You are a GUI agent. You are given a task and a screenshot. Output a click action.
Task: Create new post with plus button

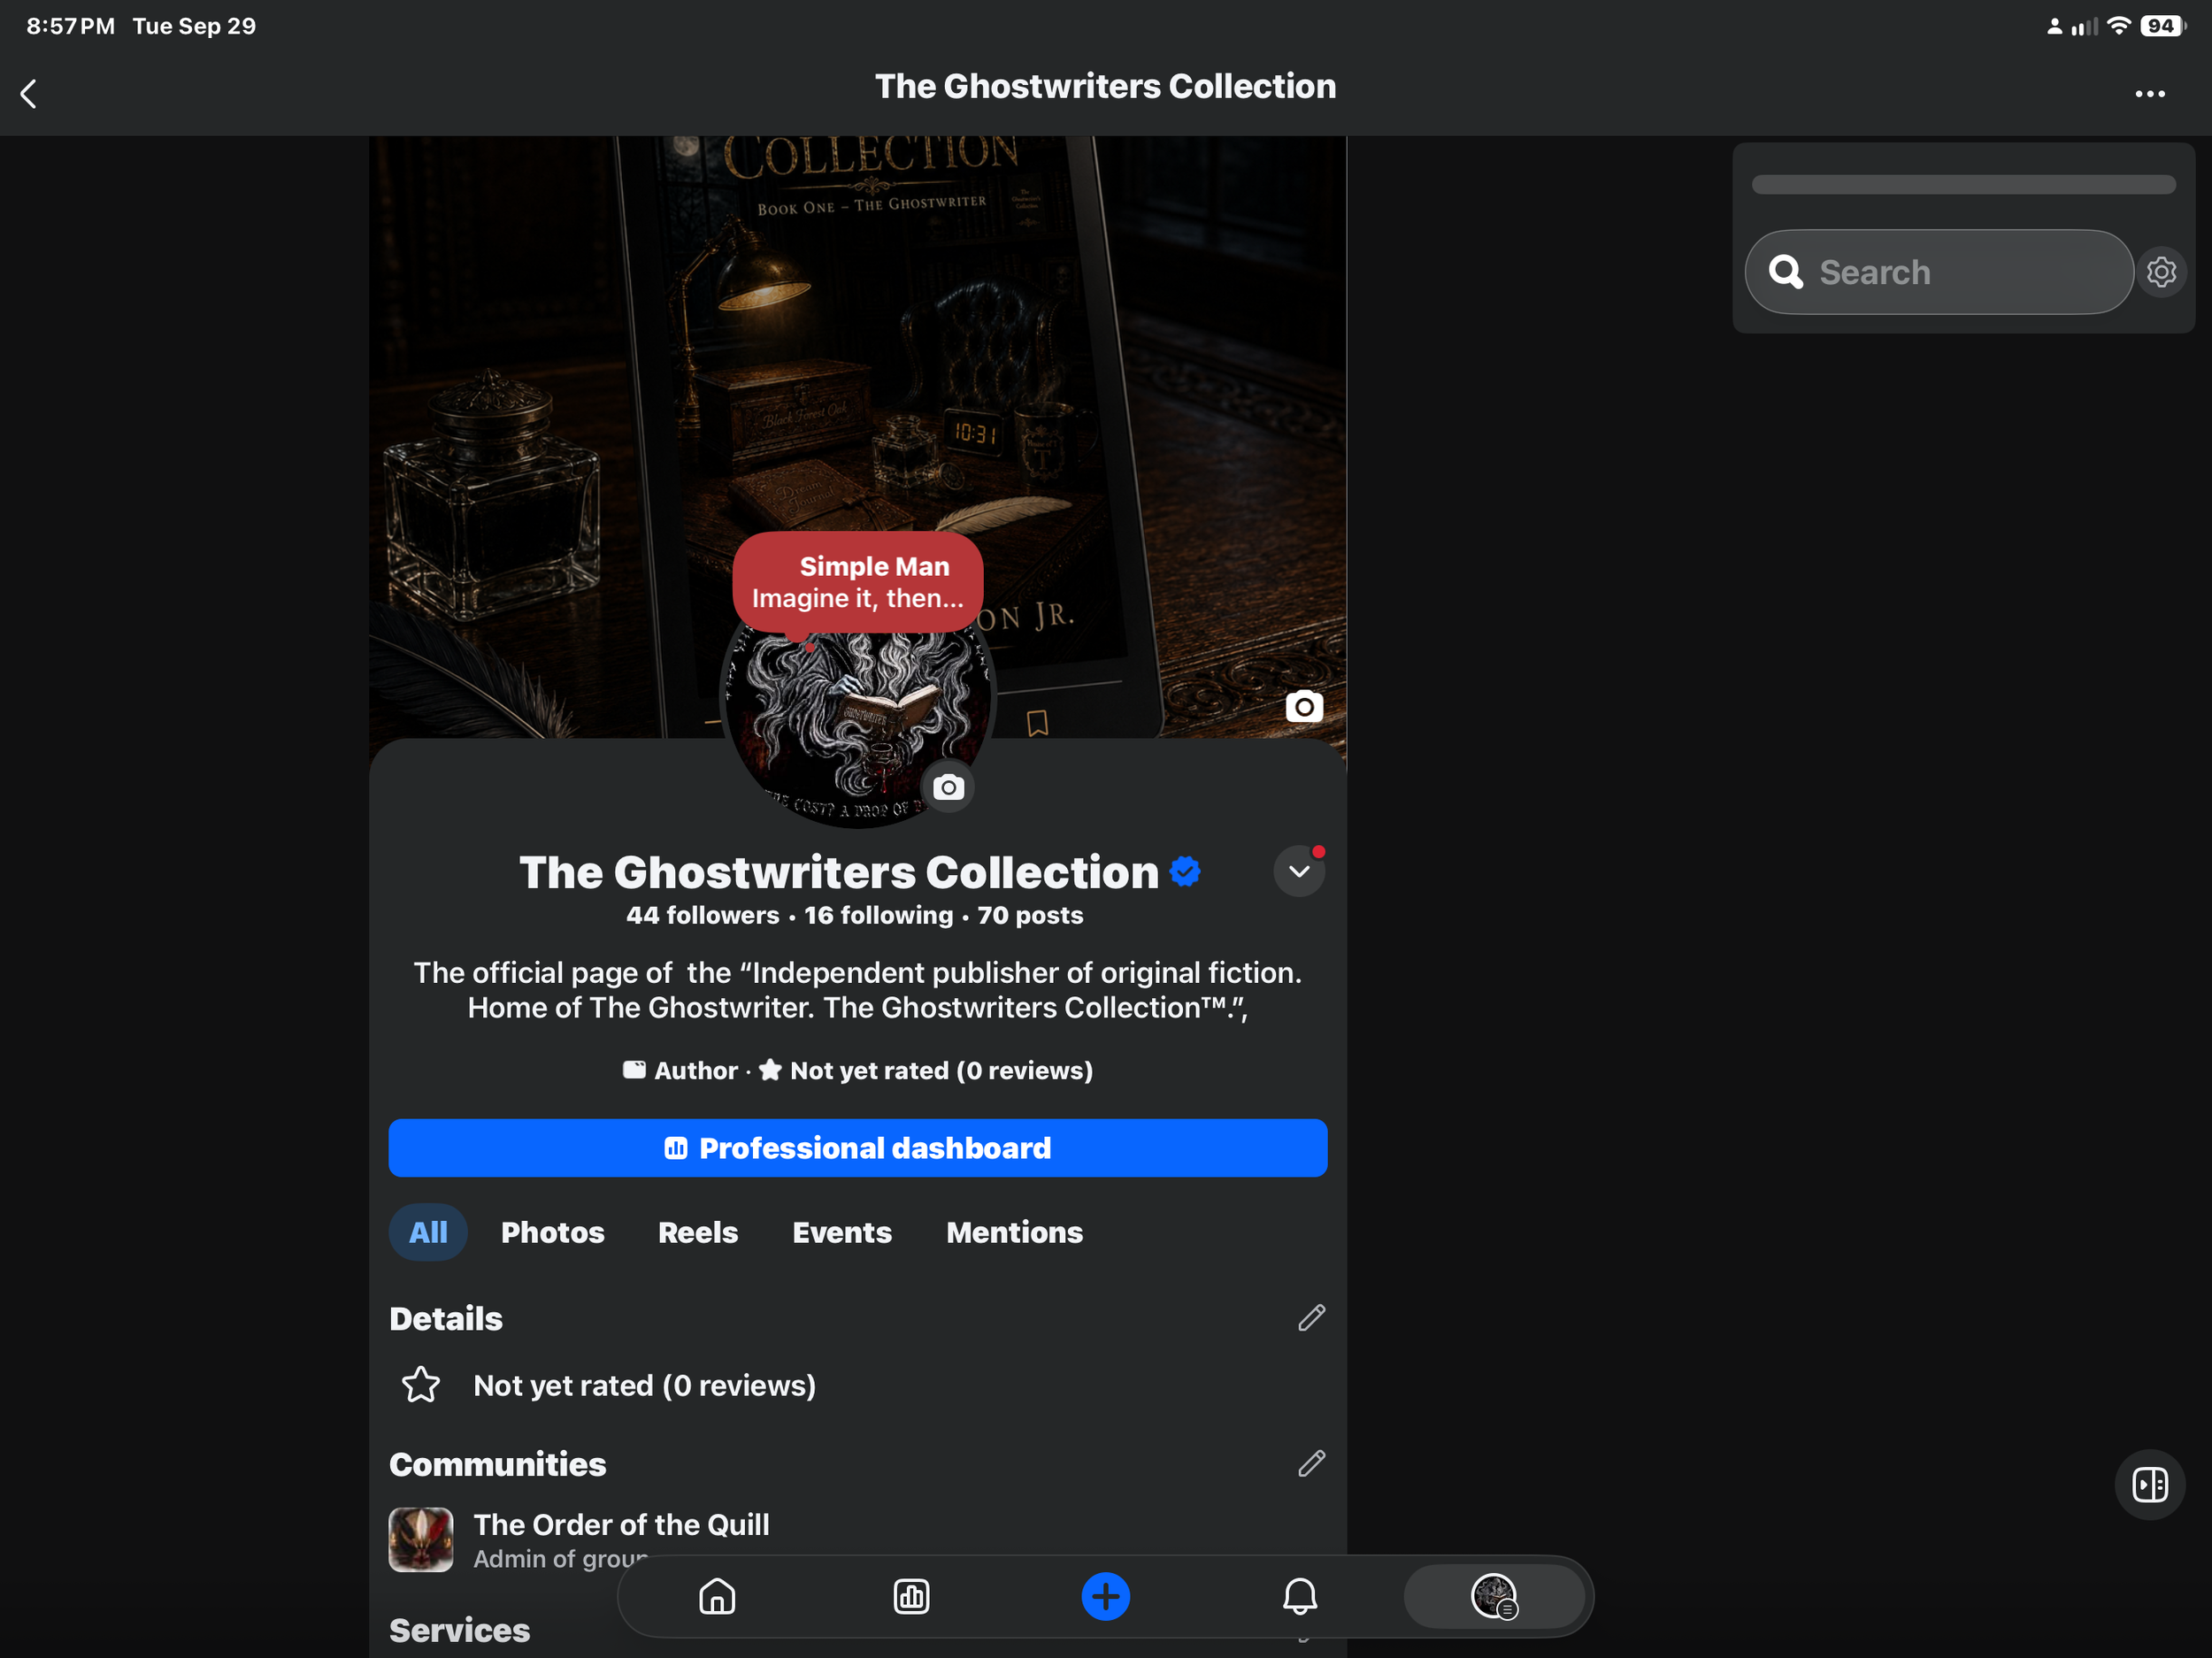(1106, 1597)
